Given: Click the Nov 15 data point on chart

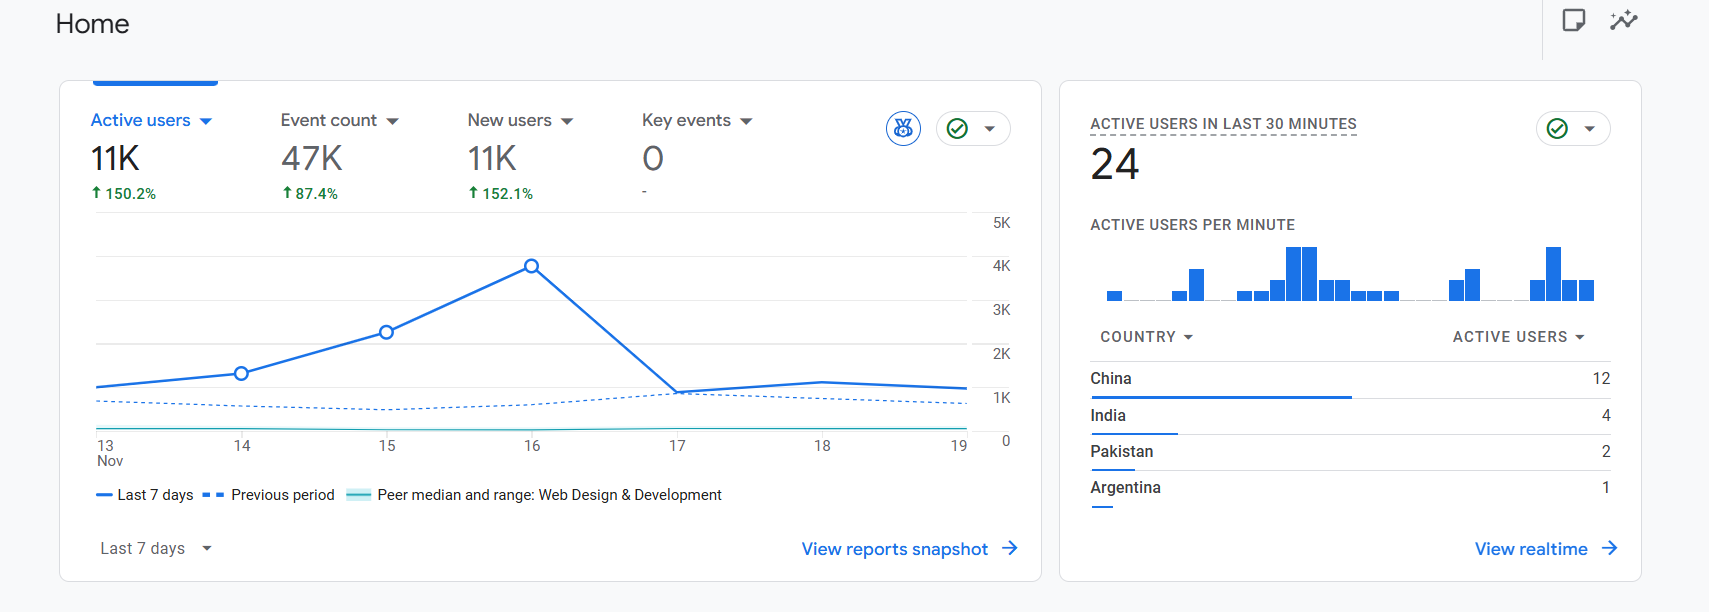Looking at the screenshot, I should [387, 332].
